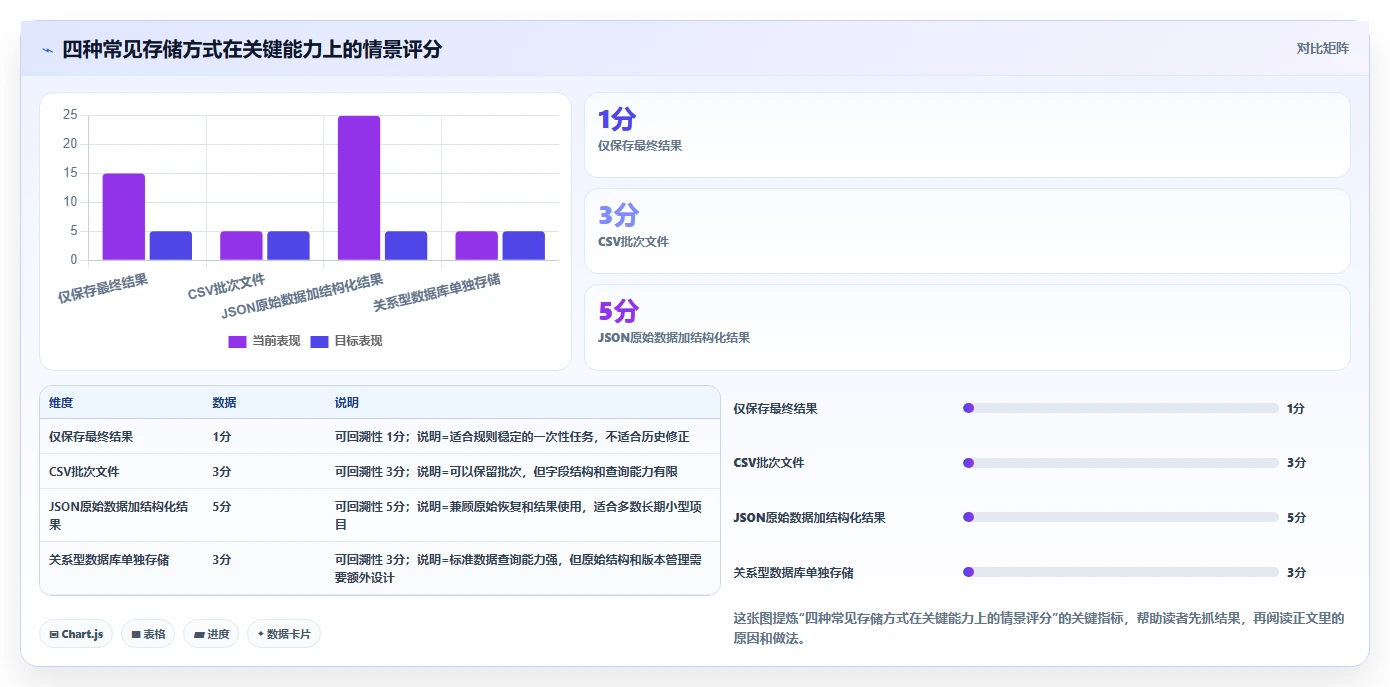Click the JSON原始数据加结构化结果 chart axis label
1390x687 pixels.
coord(303,296)
